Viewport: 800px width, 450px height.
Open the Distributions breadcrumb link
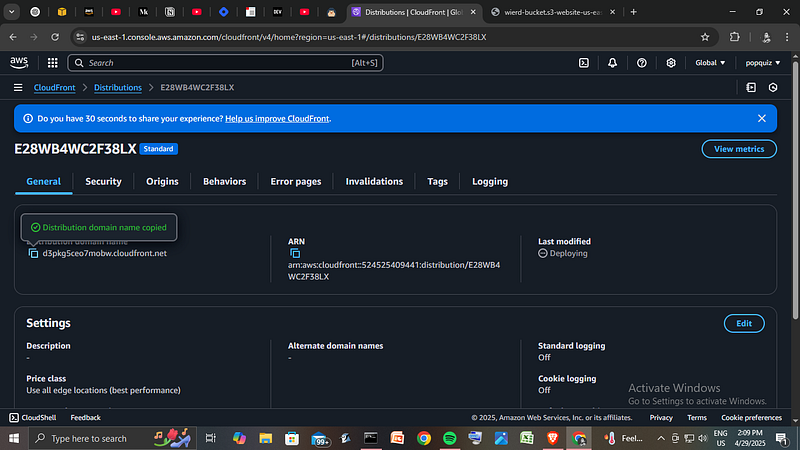[118, 88]
